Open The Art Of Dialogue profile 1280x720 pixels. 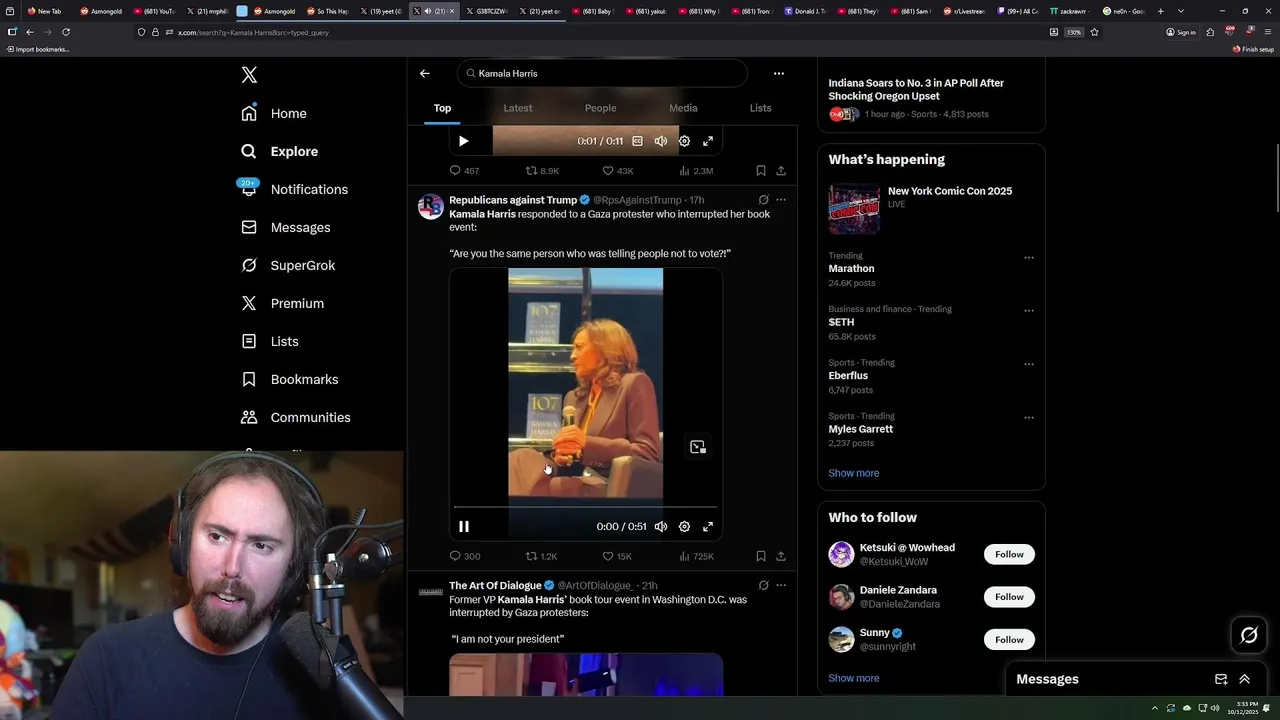(x=495, y=585)
